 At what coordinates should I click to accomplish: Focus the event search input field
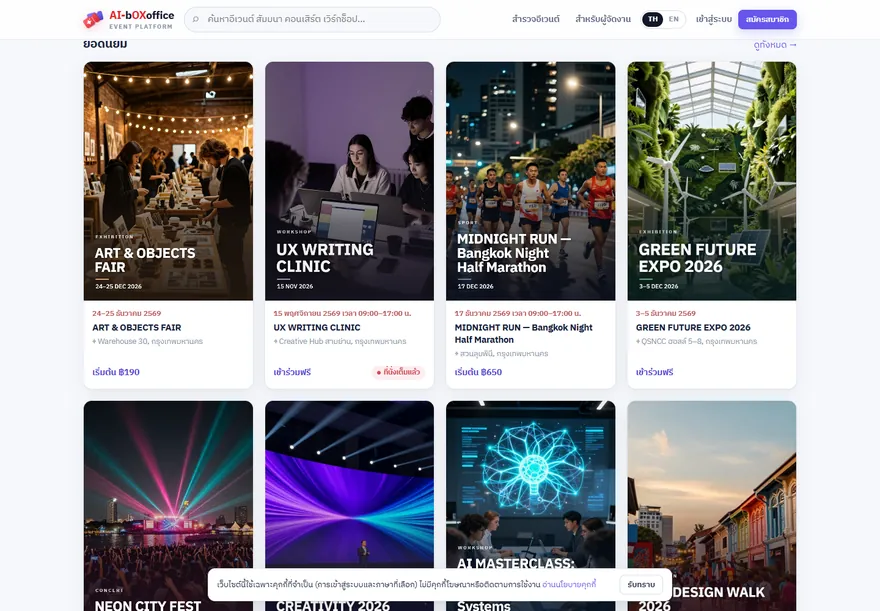click(x=312, y=19)
